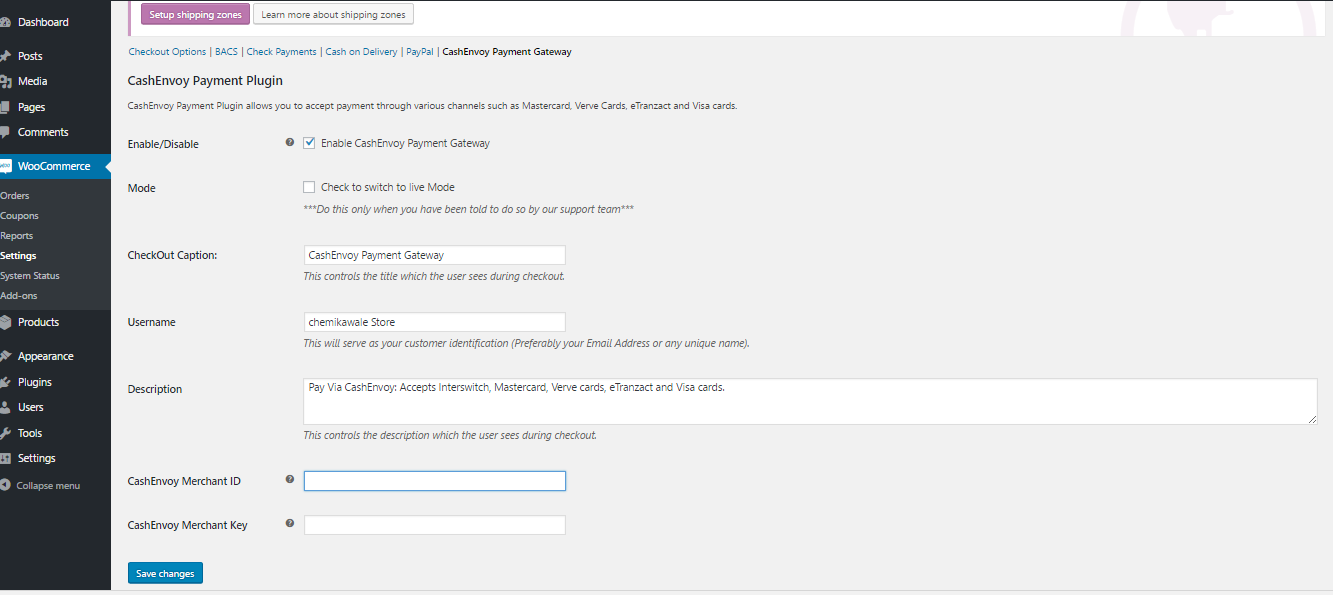Open the Checkout Options link

click(x=167, y=52)
